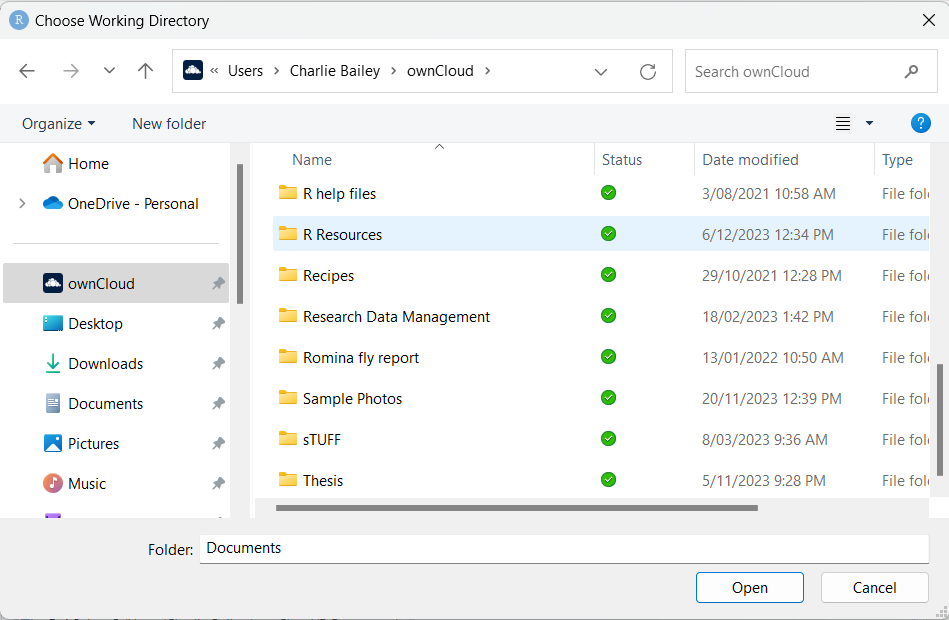The image size is (949, 620).
Task: Select Pictures in the navigation pane
Action: point(93,444)
